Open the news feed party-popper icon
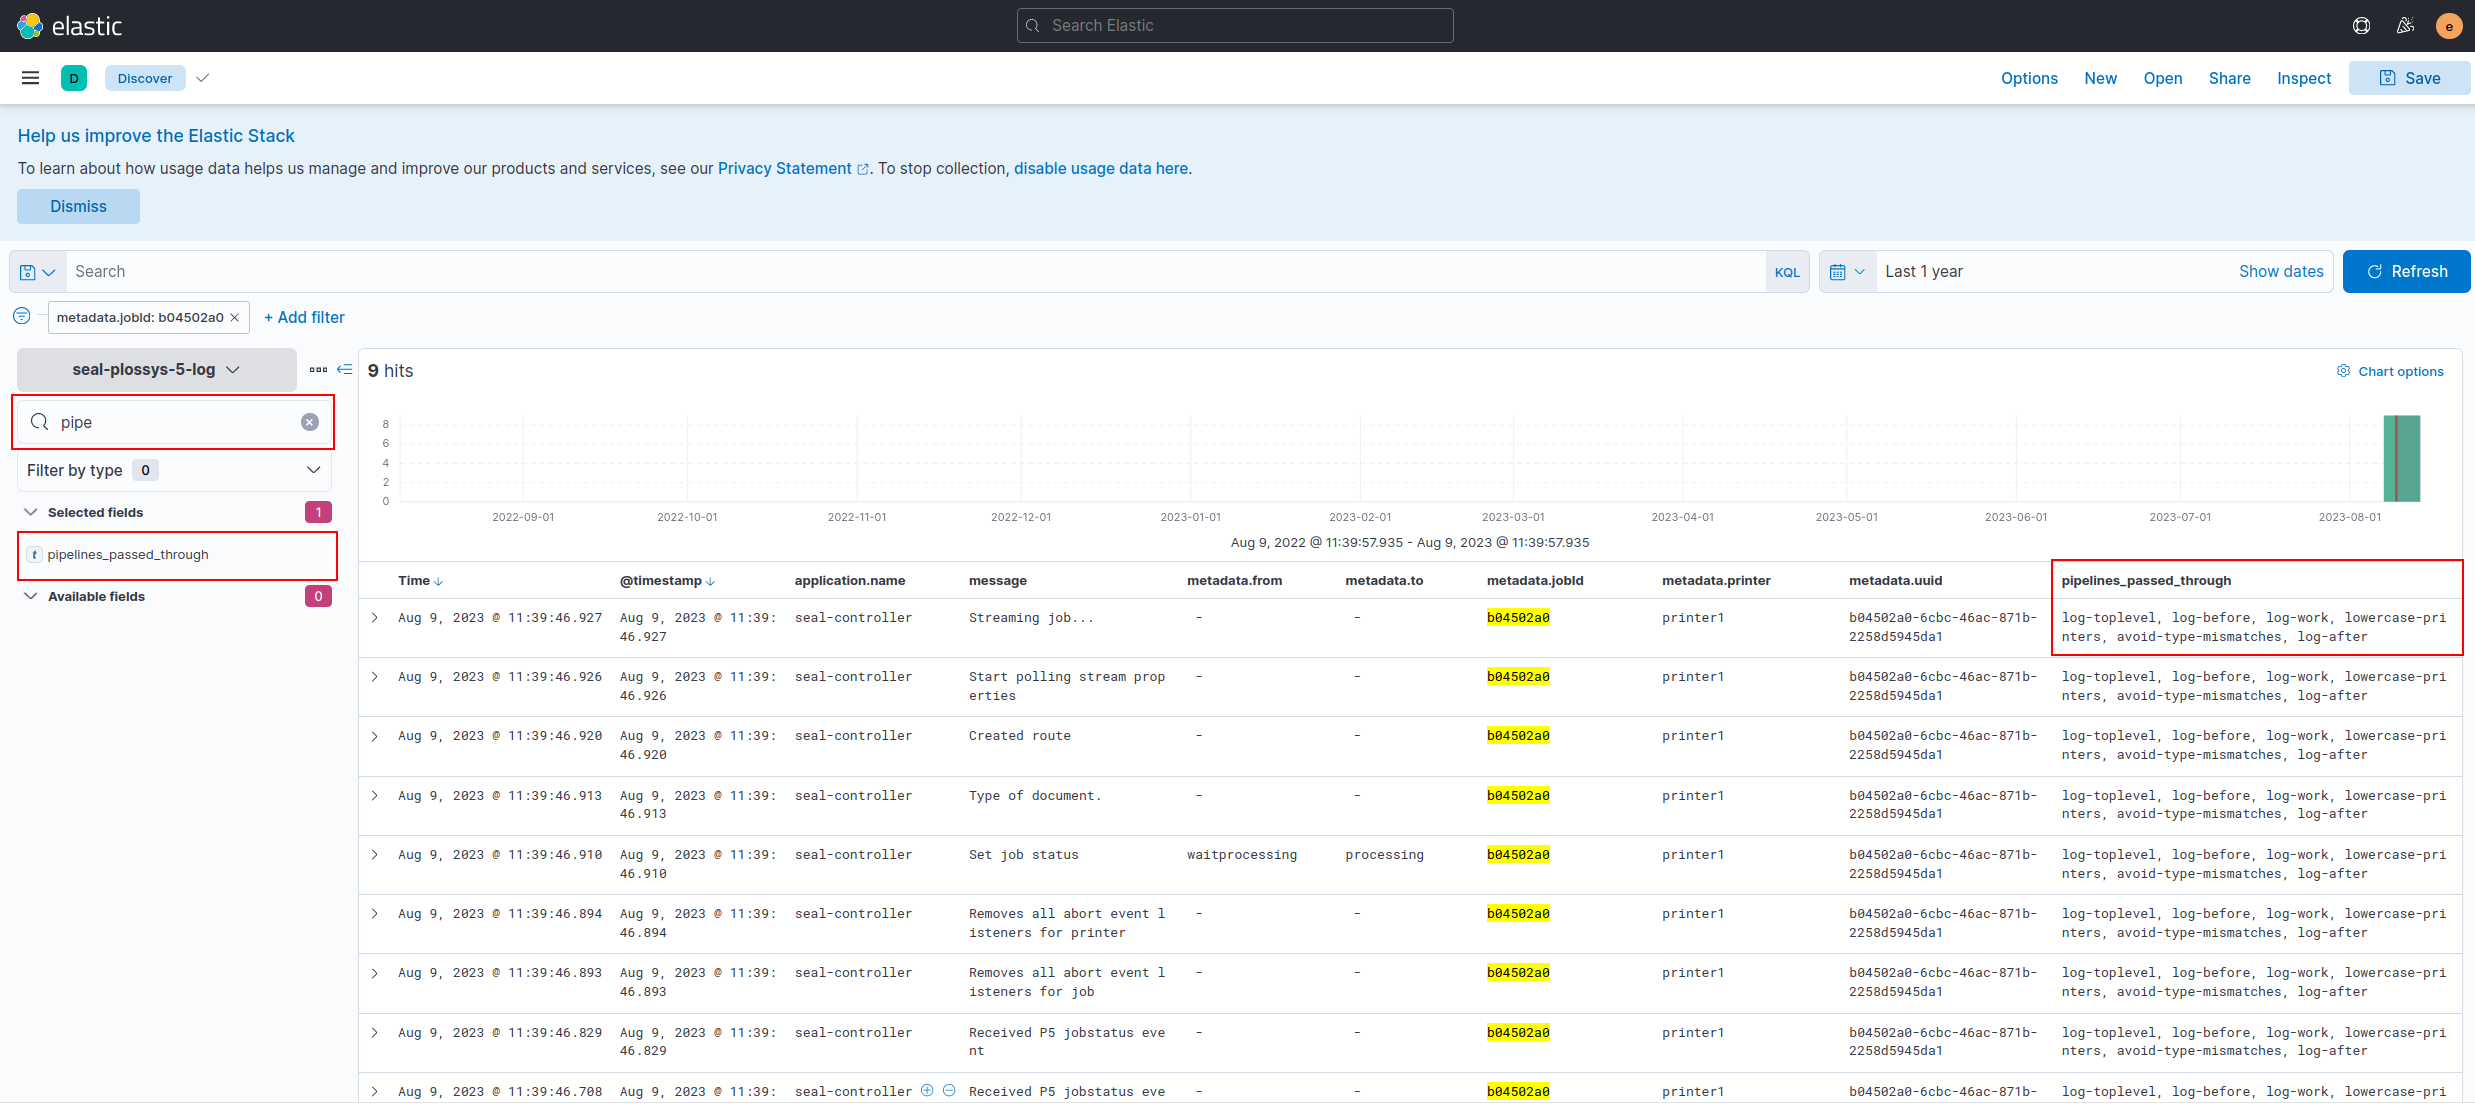Image resolution: width=2475 pixels, height=1104 pixels. click(2406, 25)
